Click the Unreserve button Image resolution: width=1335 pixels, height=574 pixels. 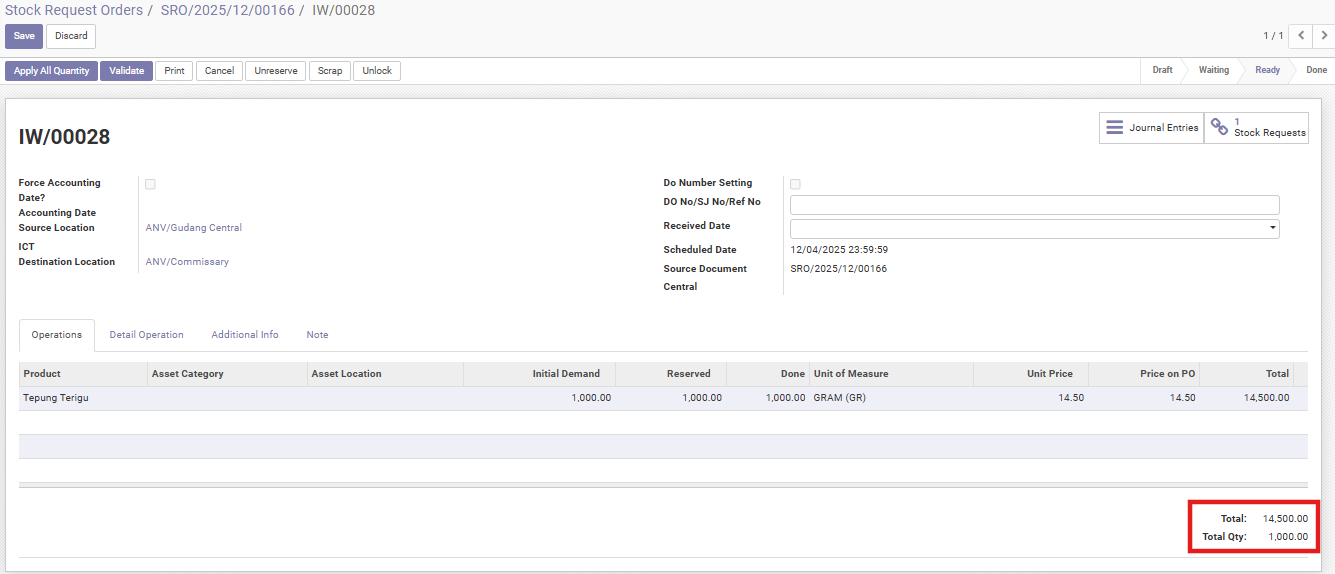pyautogui.click(x=276, y=71)
